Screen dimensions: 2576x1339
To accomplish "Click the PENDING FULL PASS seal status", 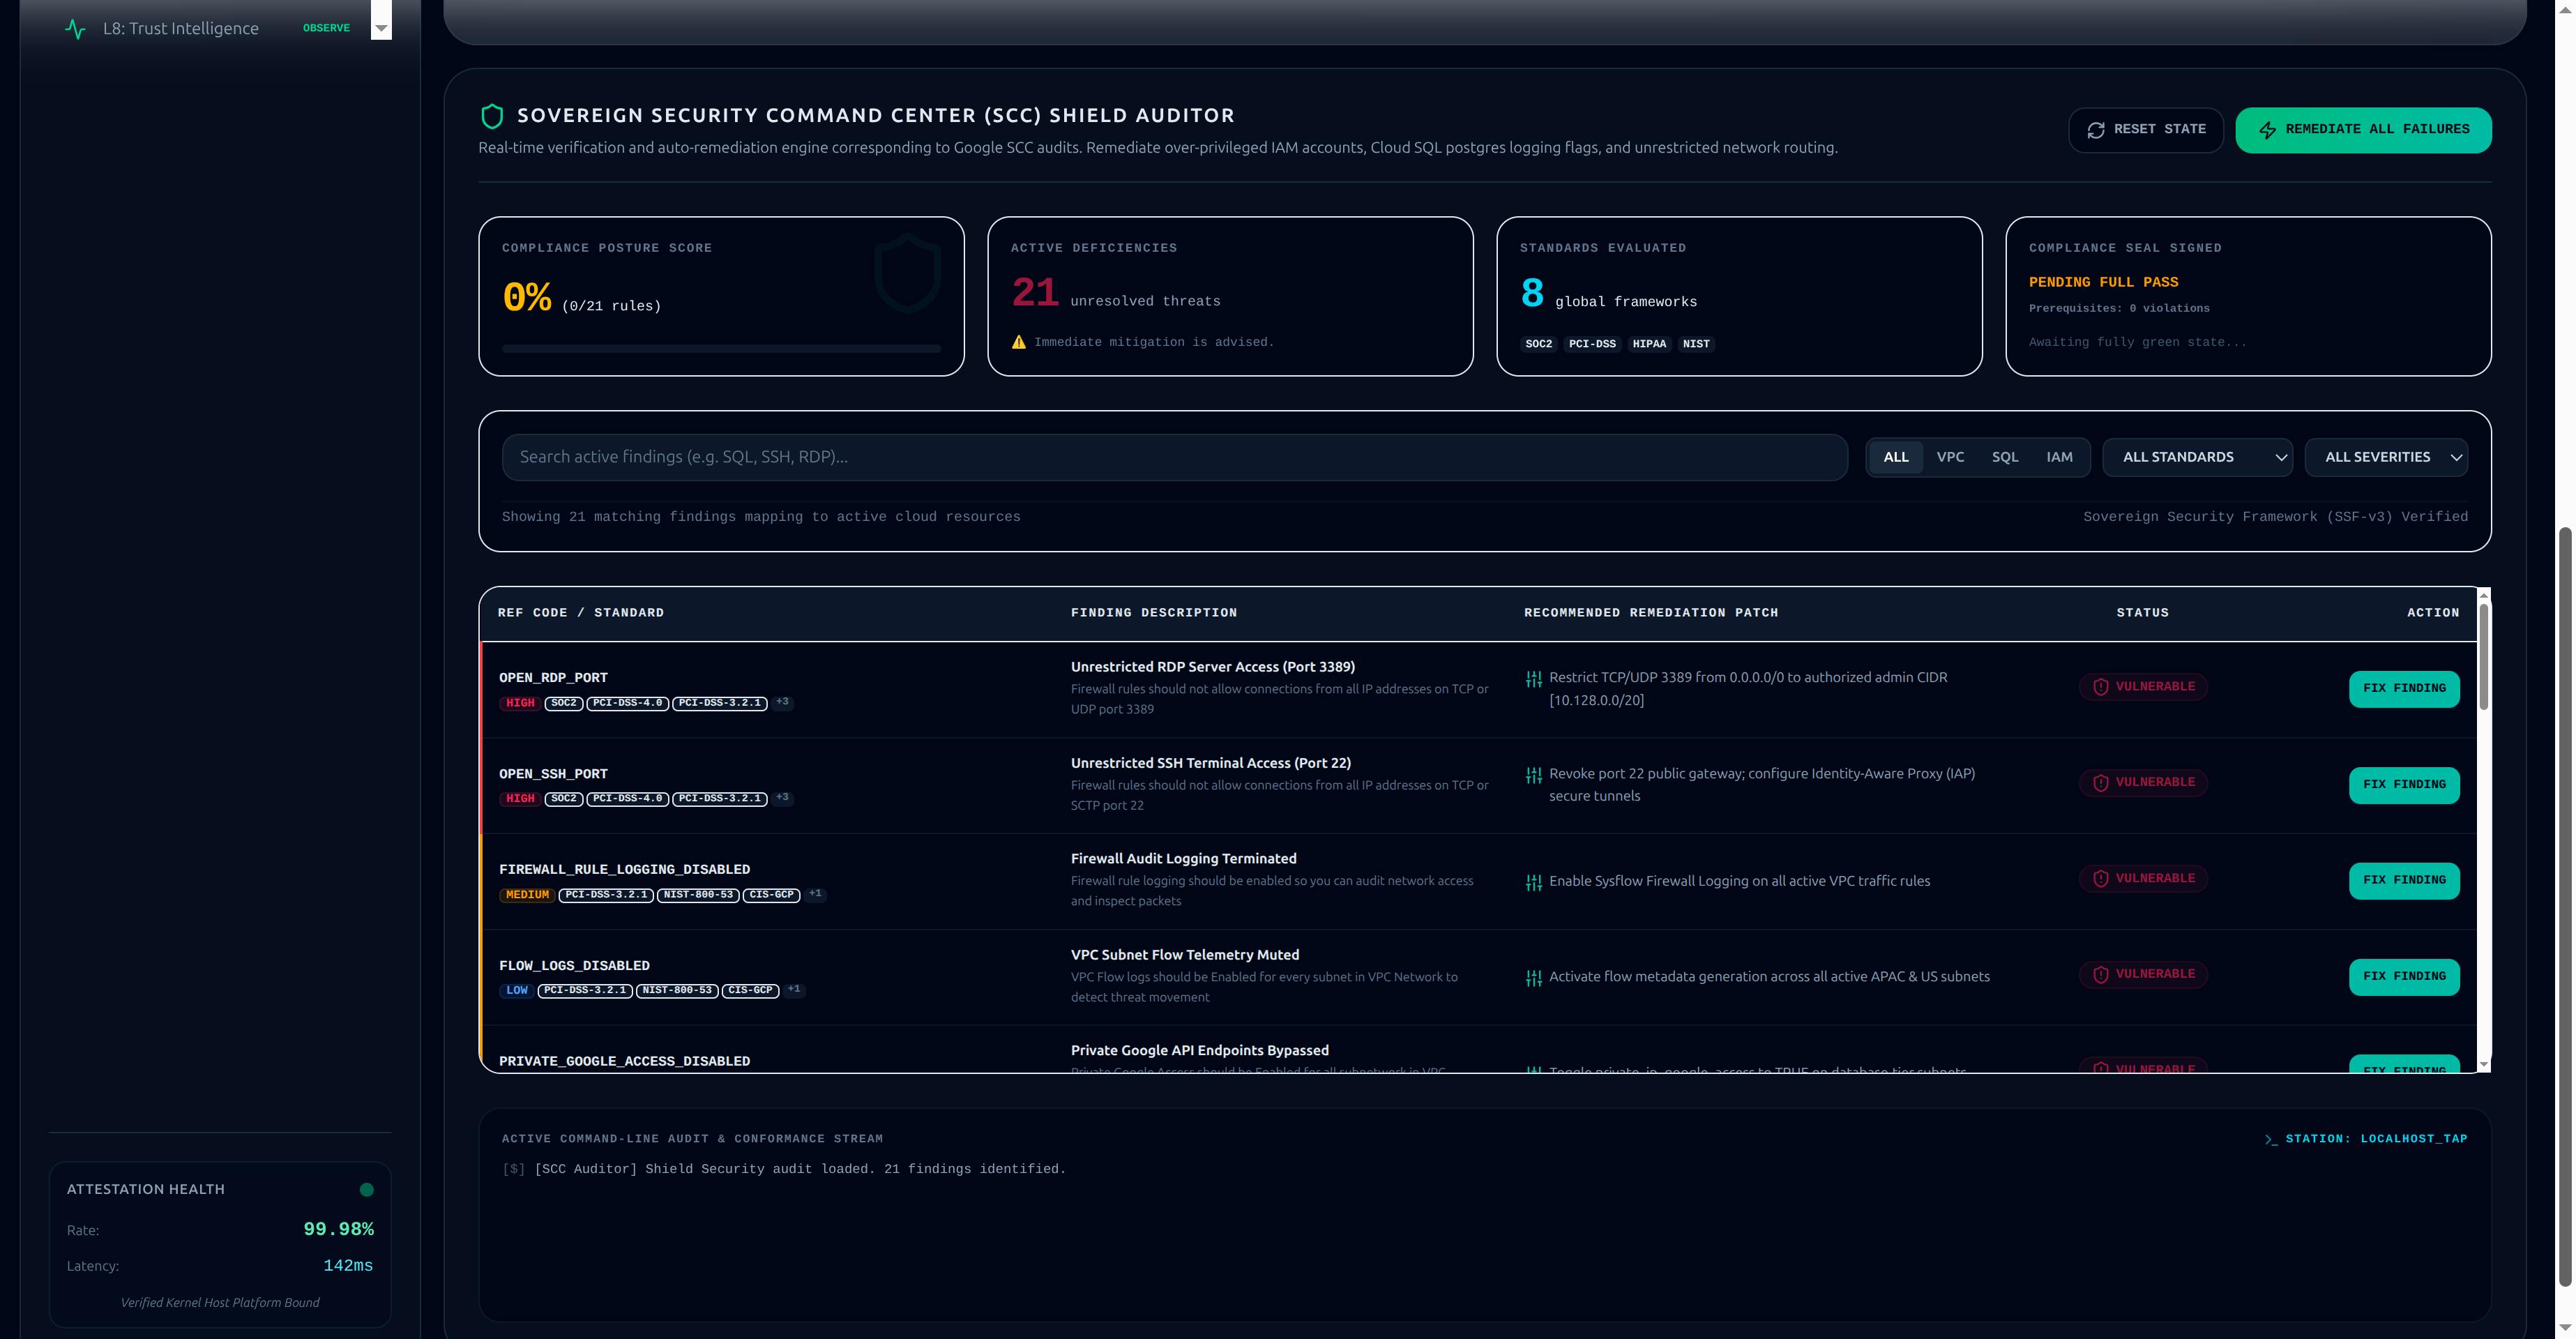I will click(2103, 283).
